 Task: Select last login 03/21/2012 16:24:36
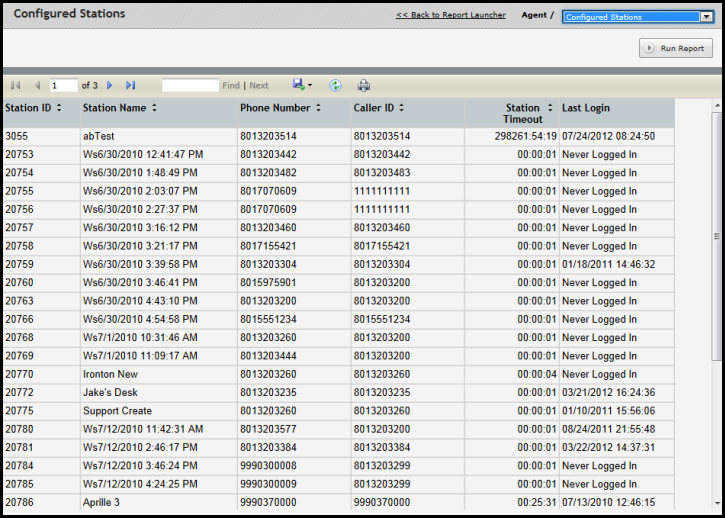(608, 393)
